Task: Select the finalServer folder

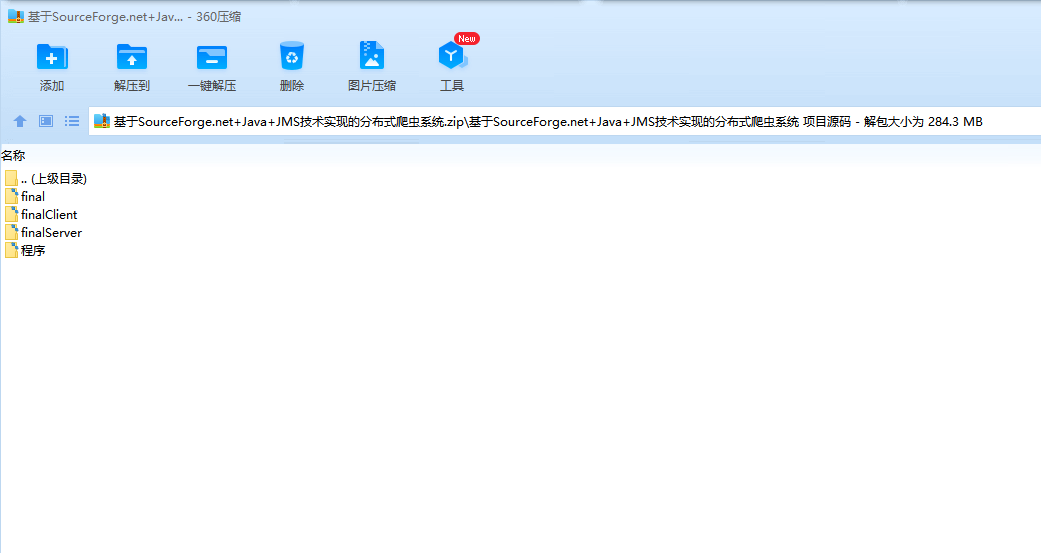Action: click(x=43, y=232)
